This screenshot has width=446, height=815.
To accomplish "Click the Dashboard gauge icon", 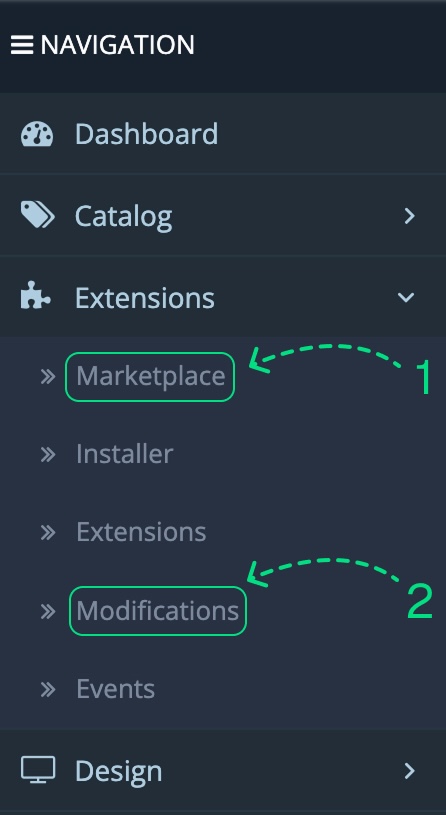I will (x=37, y=134).
